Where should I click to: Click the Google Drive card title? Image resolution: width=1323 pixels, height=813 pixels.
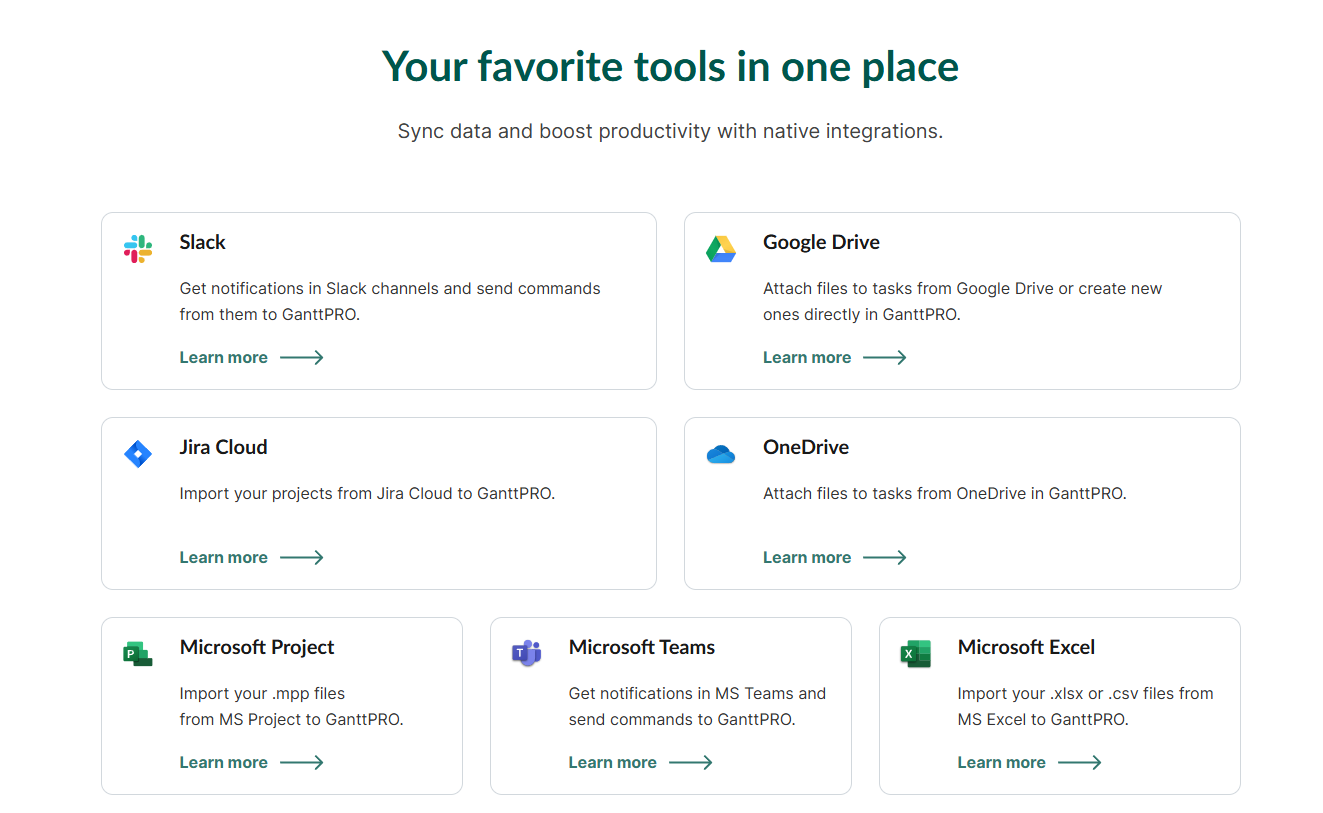[x=822, y=242]
